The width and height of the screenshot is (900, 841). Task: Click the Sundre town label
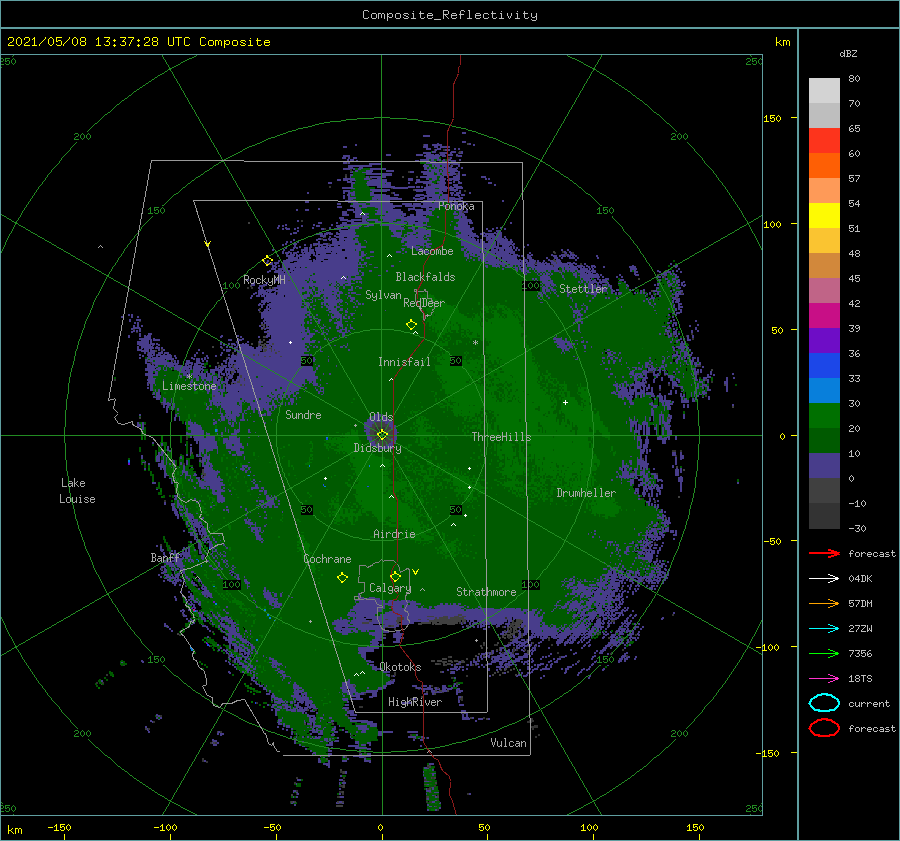[x=303, y=415]
